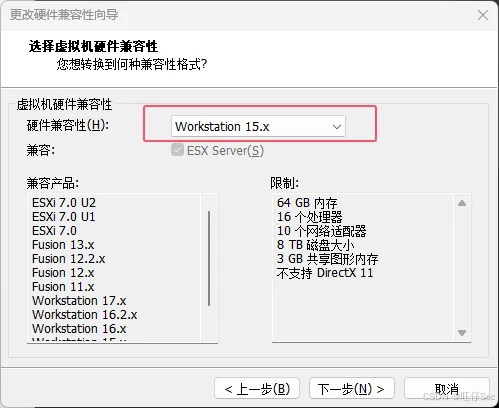Image resolution: width=499 pixels, height=408 pixels.
Task: Select ESXi 7.0 U1 in compatible products
Action: (x=64, y=217)
